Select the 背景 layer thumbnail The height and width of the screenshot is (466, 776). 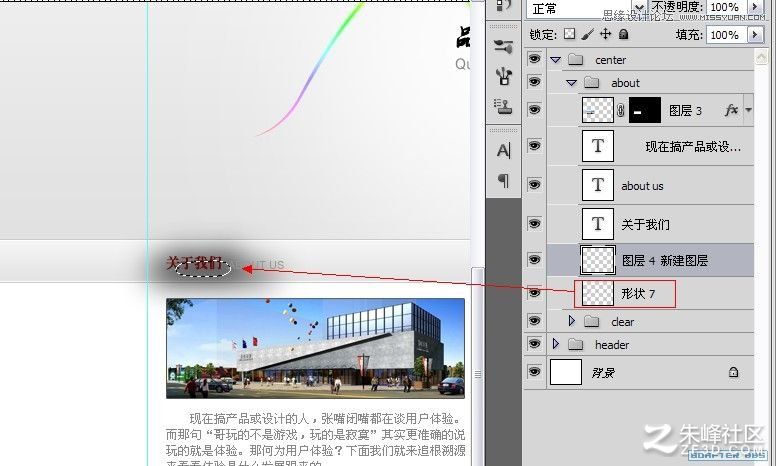tap(566, 372)
